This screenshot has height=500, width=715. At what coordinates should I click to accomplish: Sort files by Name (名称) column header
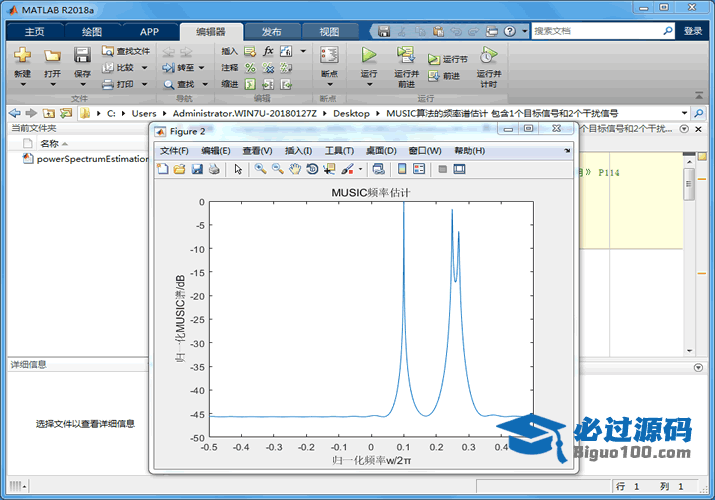click(x=49, y=144)
